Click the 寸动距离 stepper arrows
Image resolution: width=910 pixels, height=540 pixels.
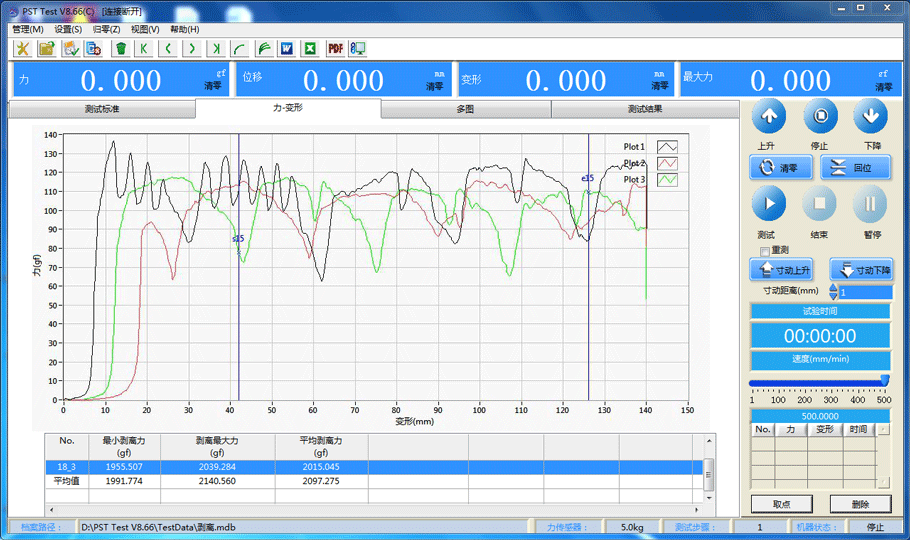pyautogui.click(x=833, y=292)
